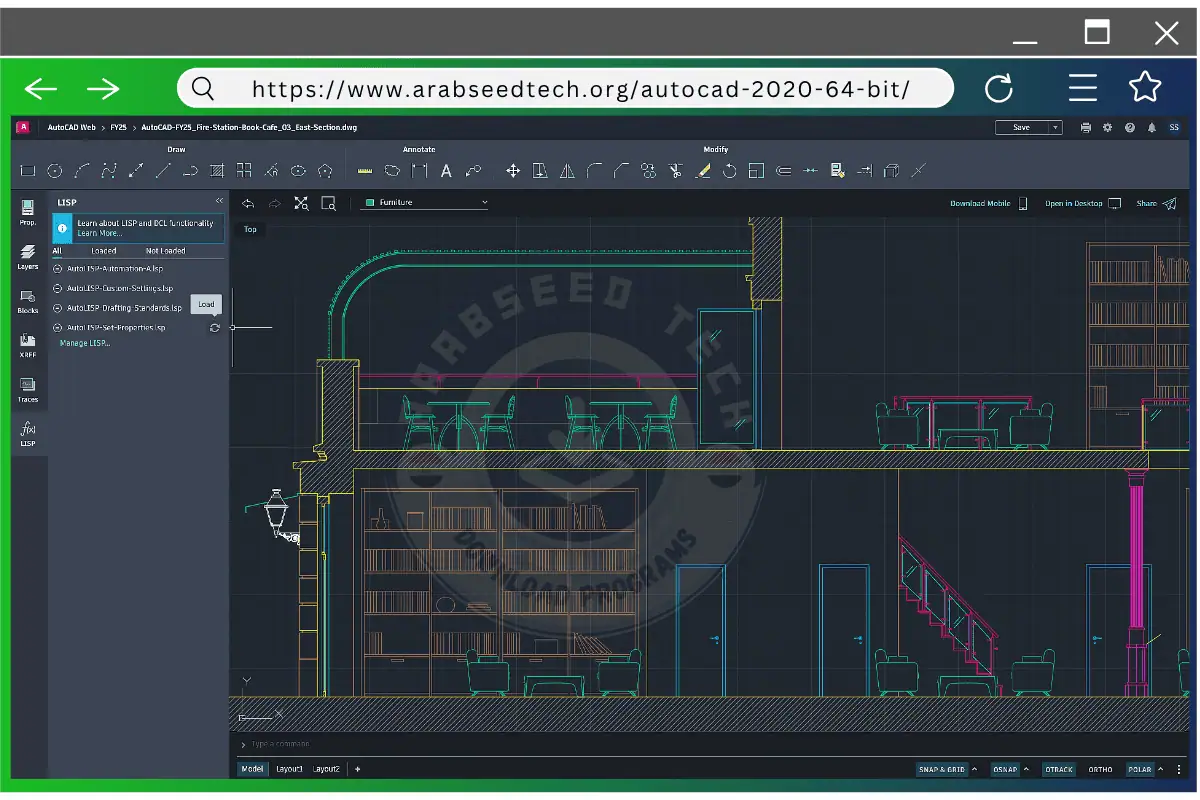Open the Traces panel
Image resolution: width=1200 pixels, height=800 pixels.
coord(28,389)
